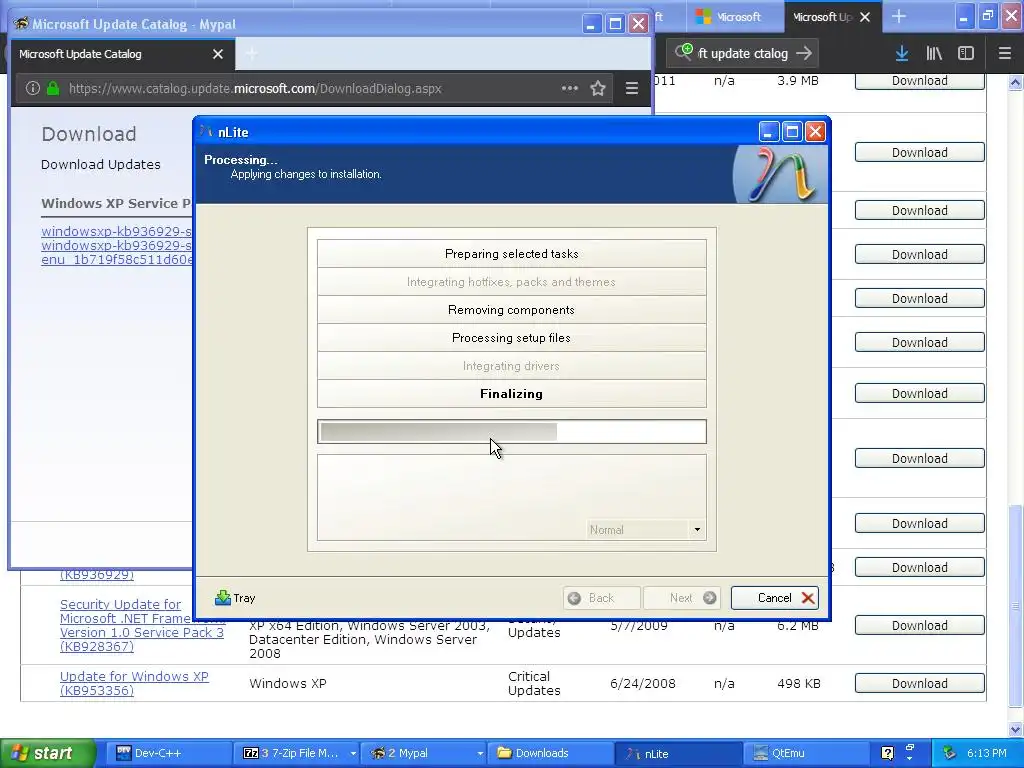The image size is (1024, 768).
Task: Select the Preparing selected tasks row
Action: click(x=511, y=254)
